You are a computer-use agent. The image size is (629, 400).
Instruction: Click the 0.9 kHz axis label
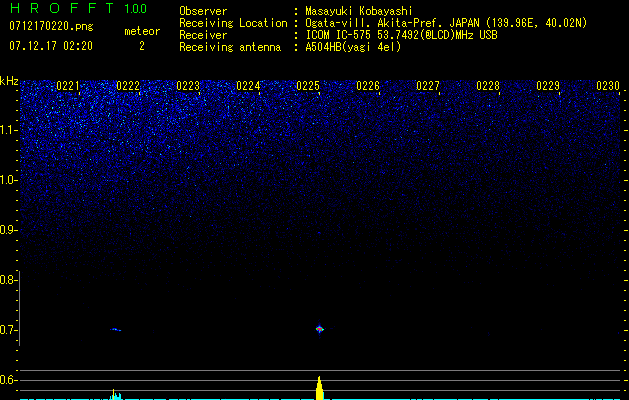click(8, 230)
